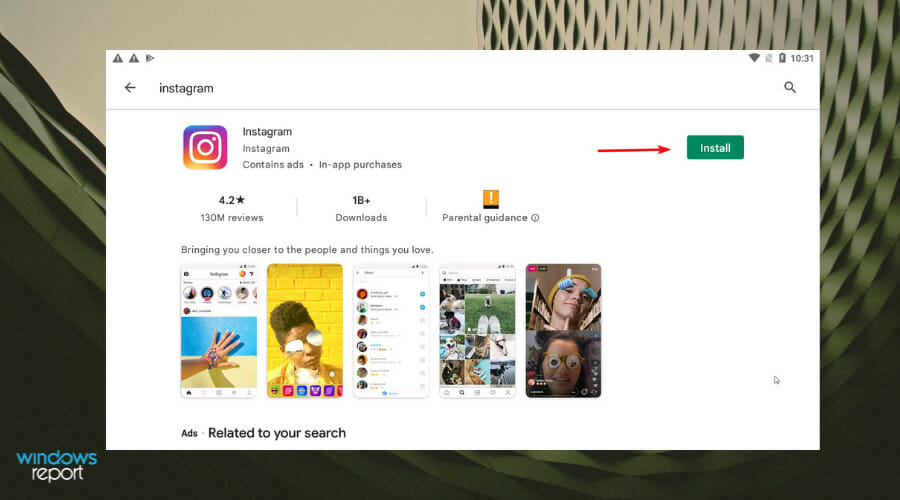Click the second warning triangle status icon
The height and width of the screenshot is (500, 900).
pyautogui.click(x=134, y=58)
